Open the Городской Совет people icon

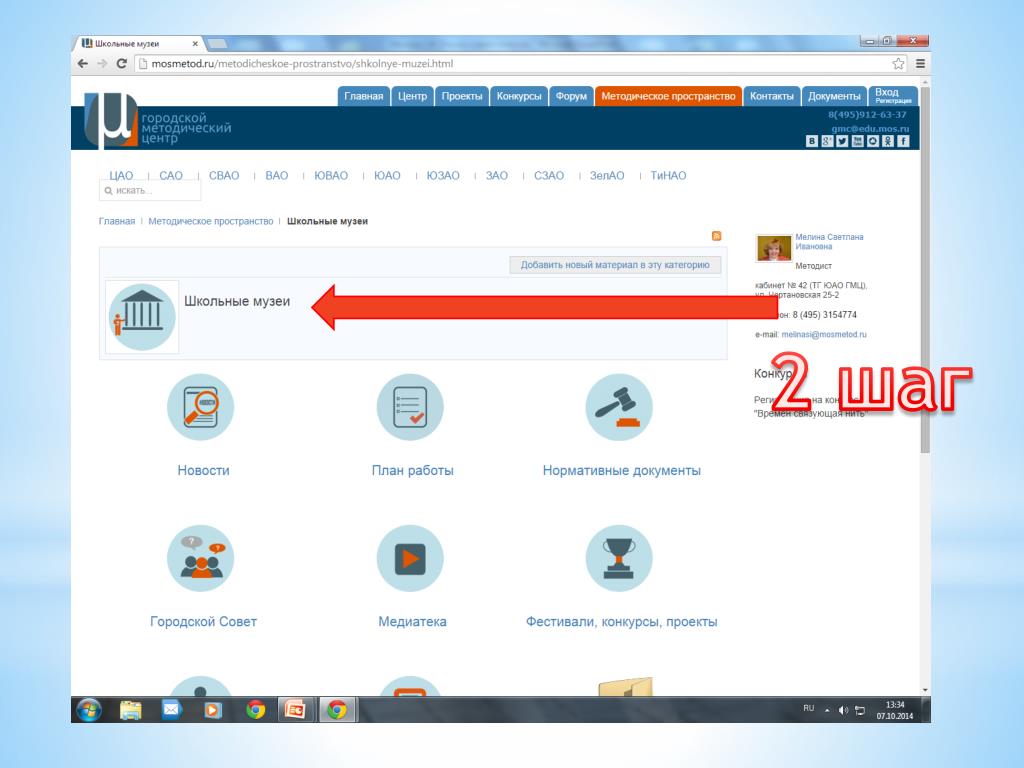click(x=200, y=558)
